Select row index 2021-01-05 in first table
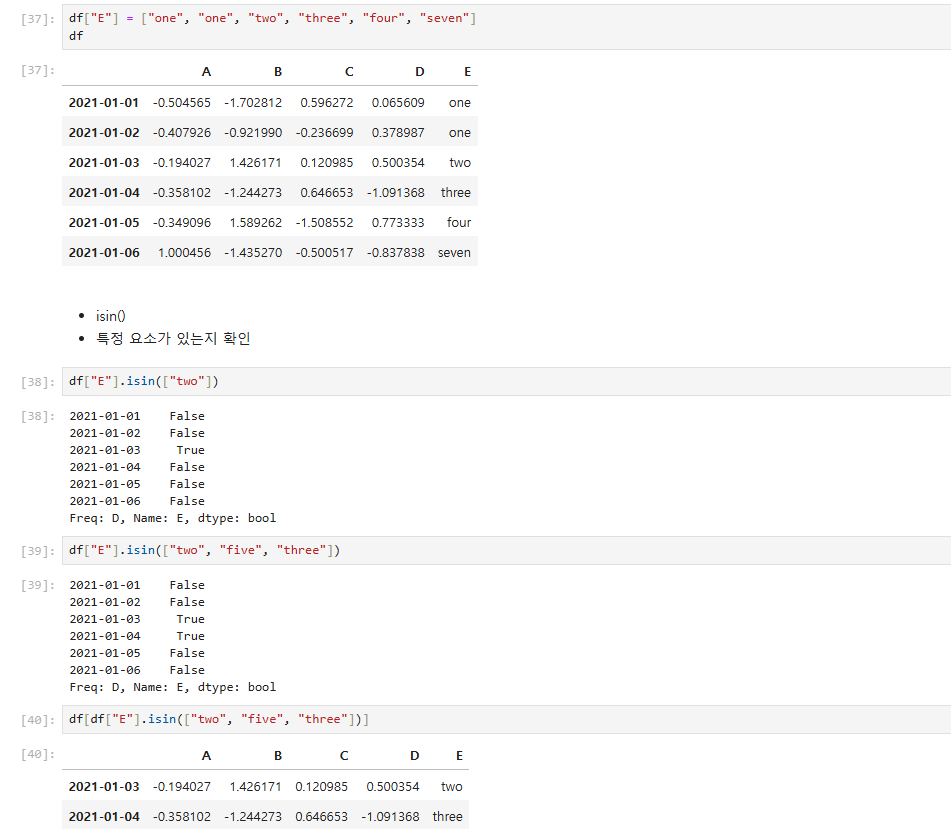Viewport: 951px width, 829px height. [104, 223]
